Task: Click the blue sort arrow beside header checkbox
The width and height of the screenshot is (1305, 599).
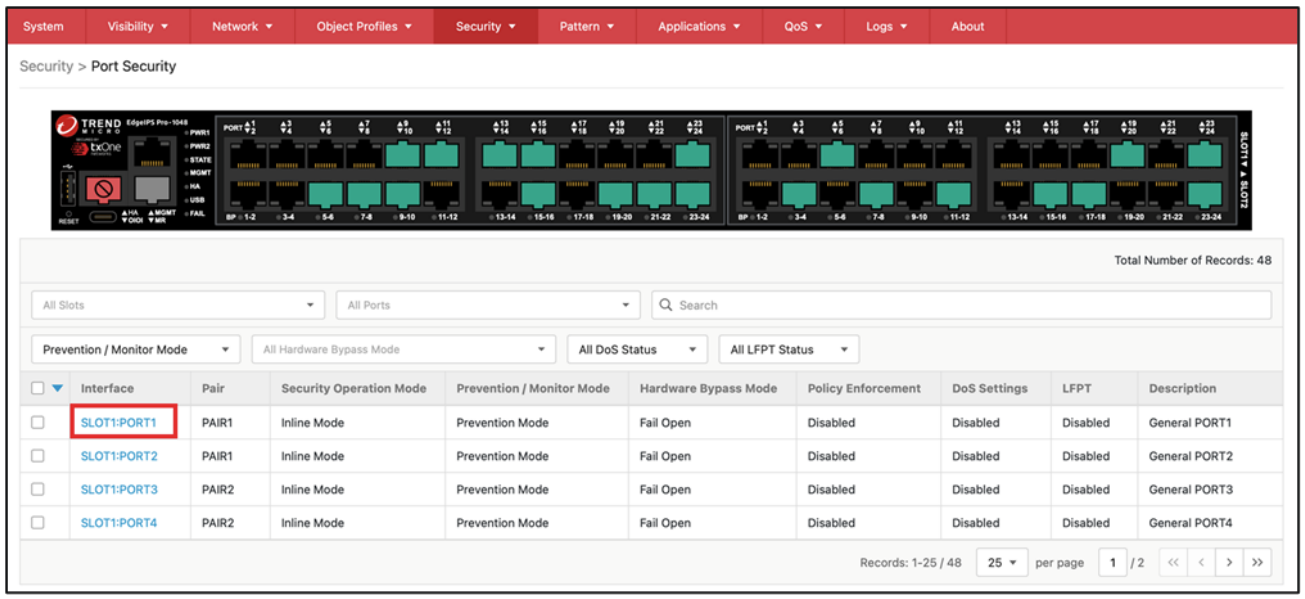Action: 57,389
